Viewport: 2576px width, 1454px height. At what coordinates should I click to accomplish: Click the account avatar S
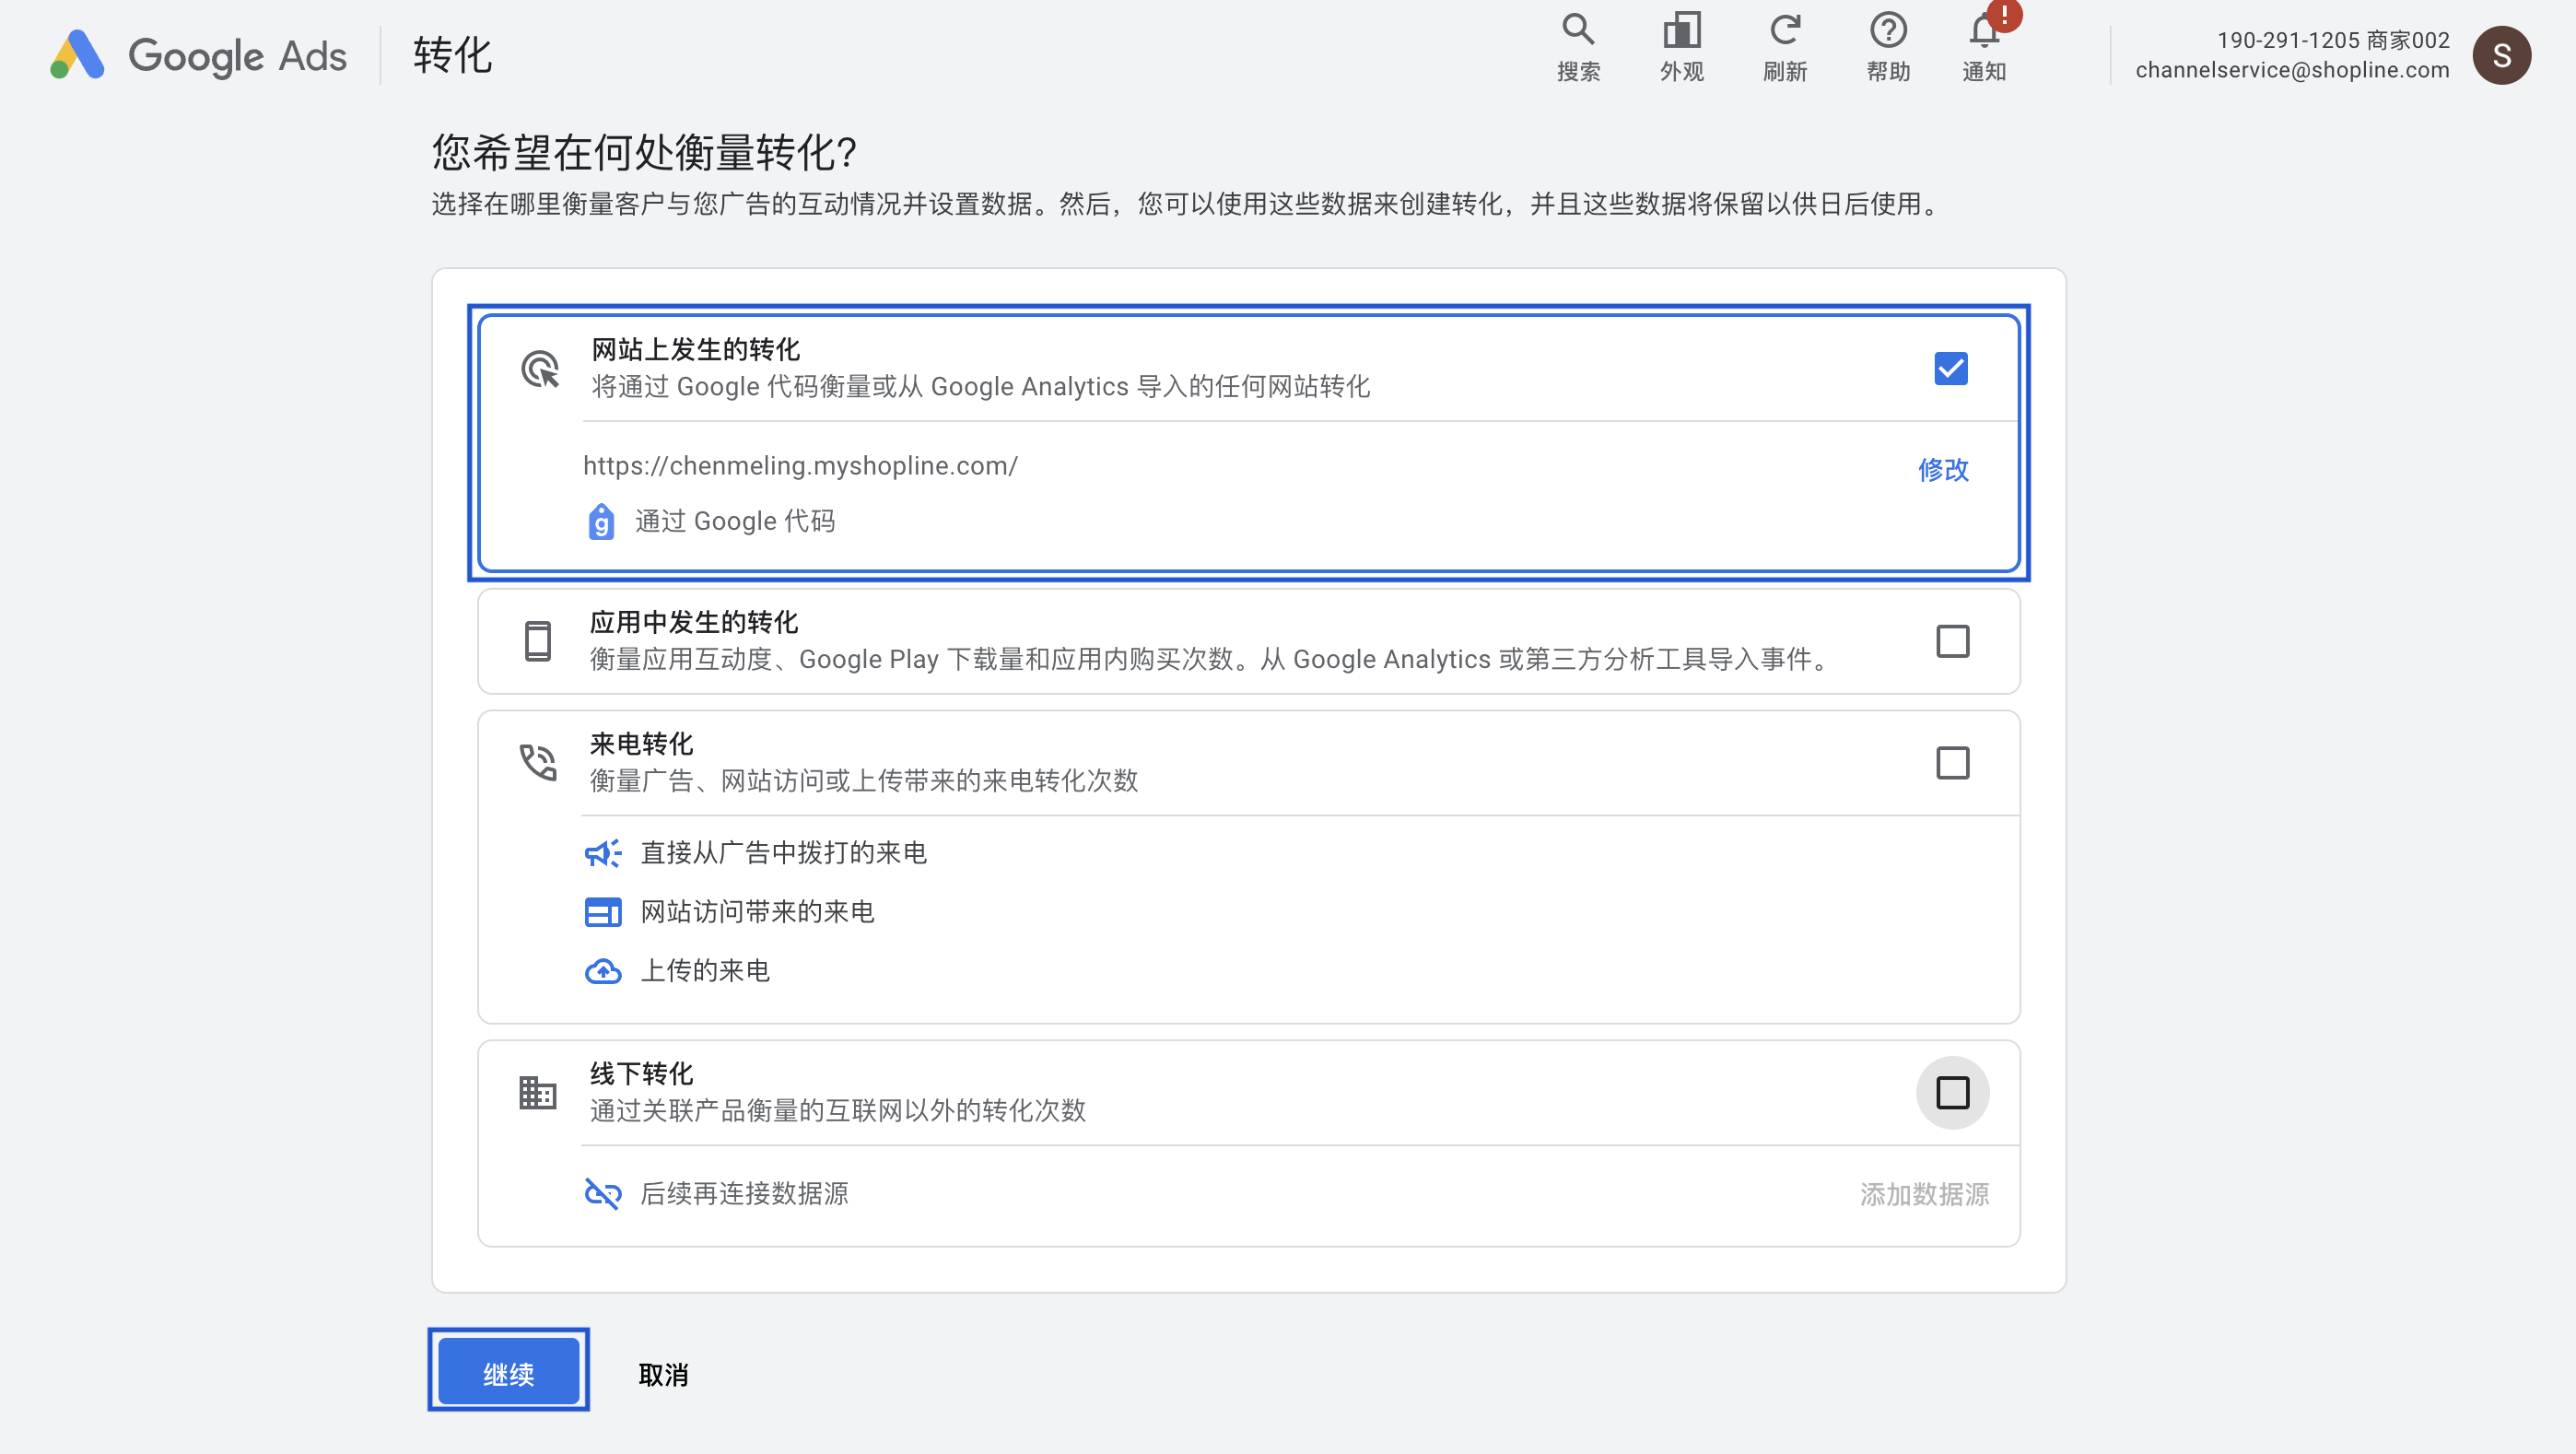point(2501,55)
